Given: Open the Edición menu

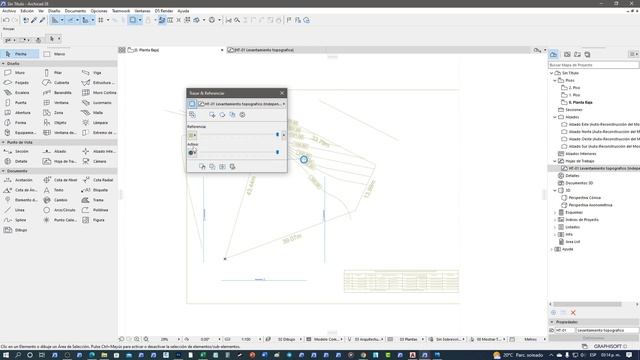Looking at the screenshot, I should coord(27,11).
